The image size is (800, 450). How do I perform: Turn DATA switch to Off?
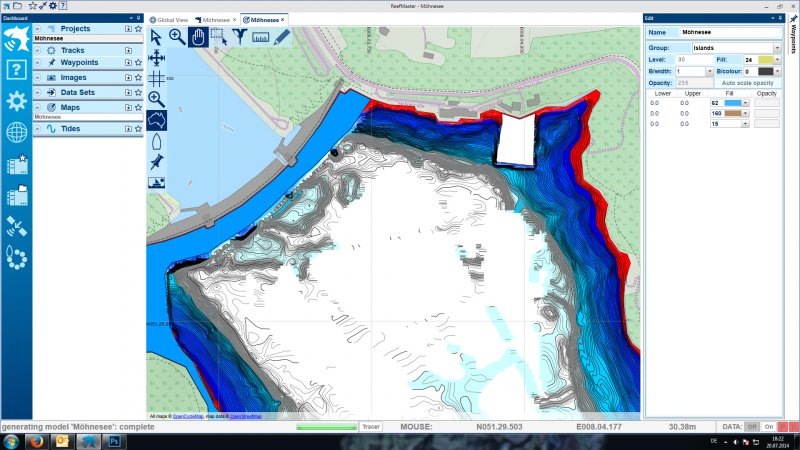(752, 426)
